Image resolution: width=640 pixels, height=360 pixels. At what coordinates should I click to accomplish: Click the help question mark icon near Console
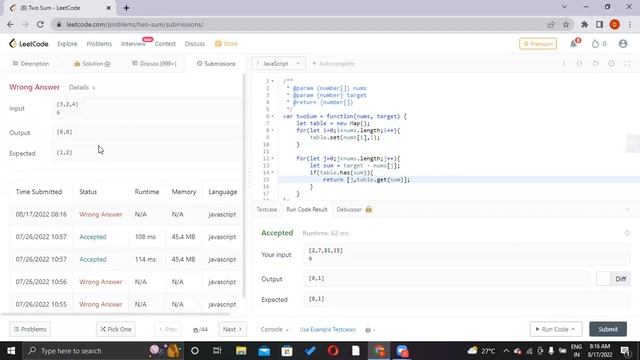coord(368,330)
